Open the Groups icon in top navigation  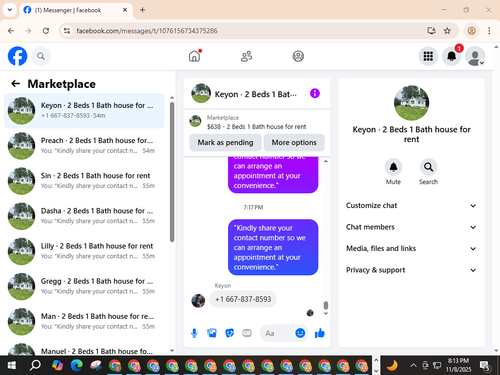tap(298, 56)
